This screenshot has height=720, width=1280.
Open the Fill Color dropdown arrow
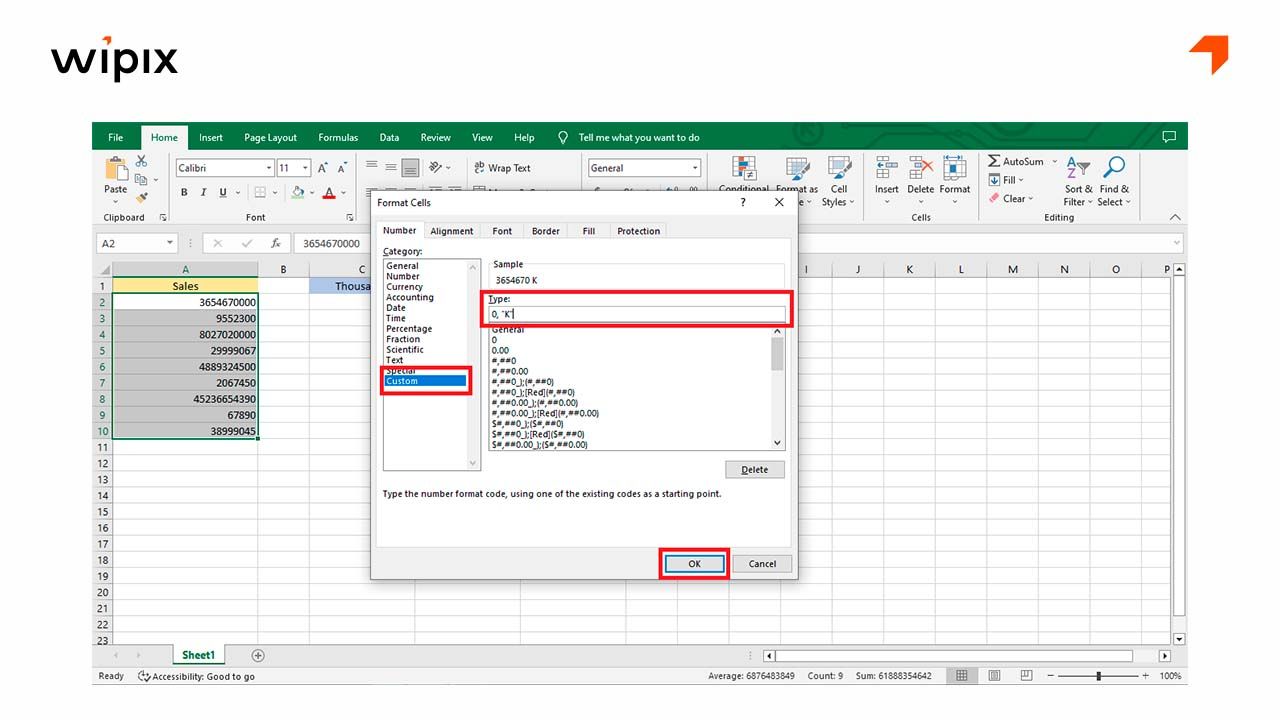(311, 192)
